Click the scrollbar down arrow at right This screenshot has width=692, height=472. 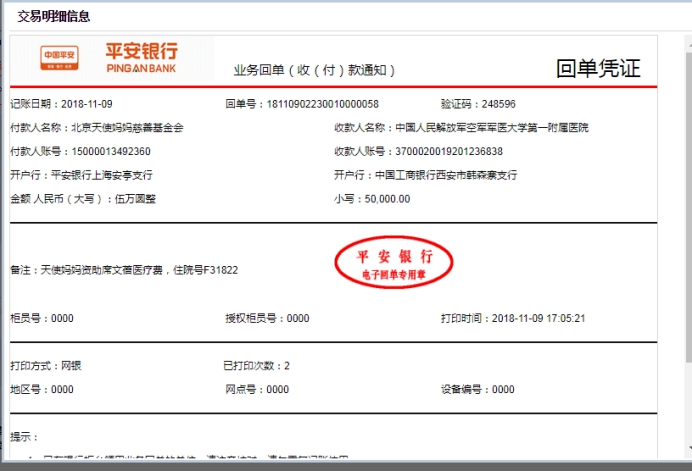(689, 448)
